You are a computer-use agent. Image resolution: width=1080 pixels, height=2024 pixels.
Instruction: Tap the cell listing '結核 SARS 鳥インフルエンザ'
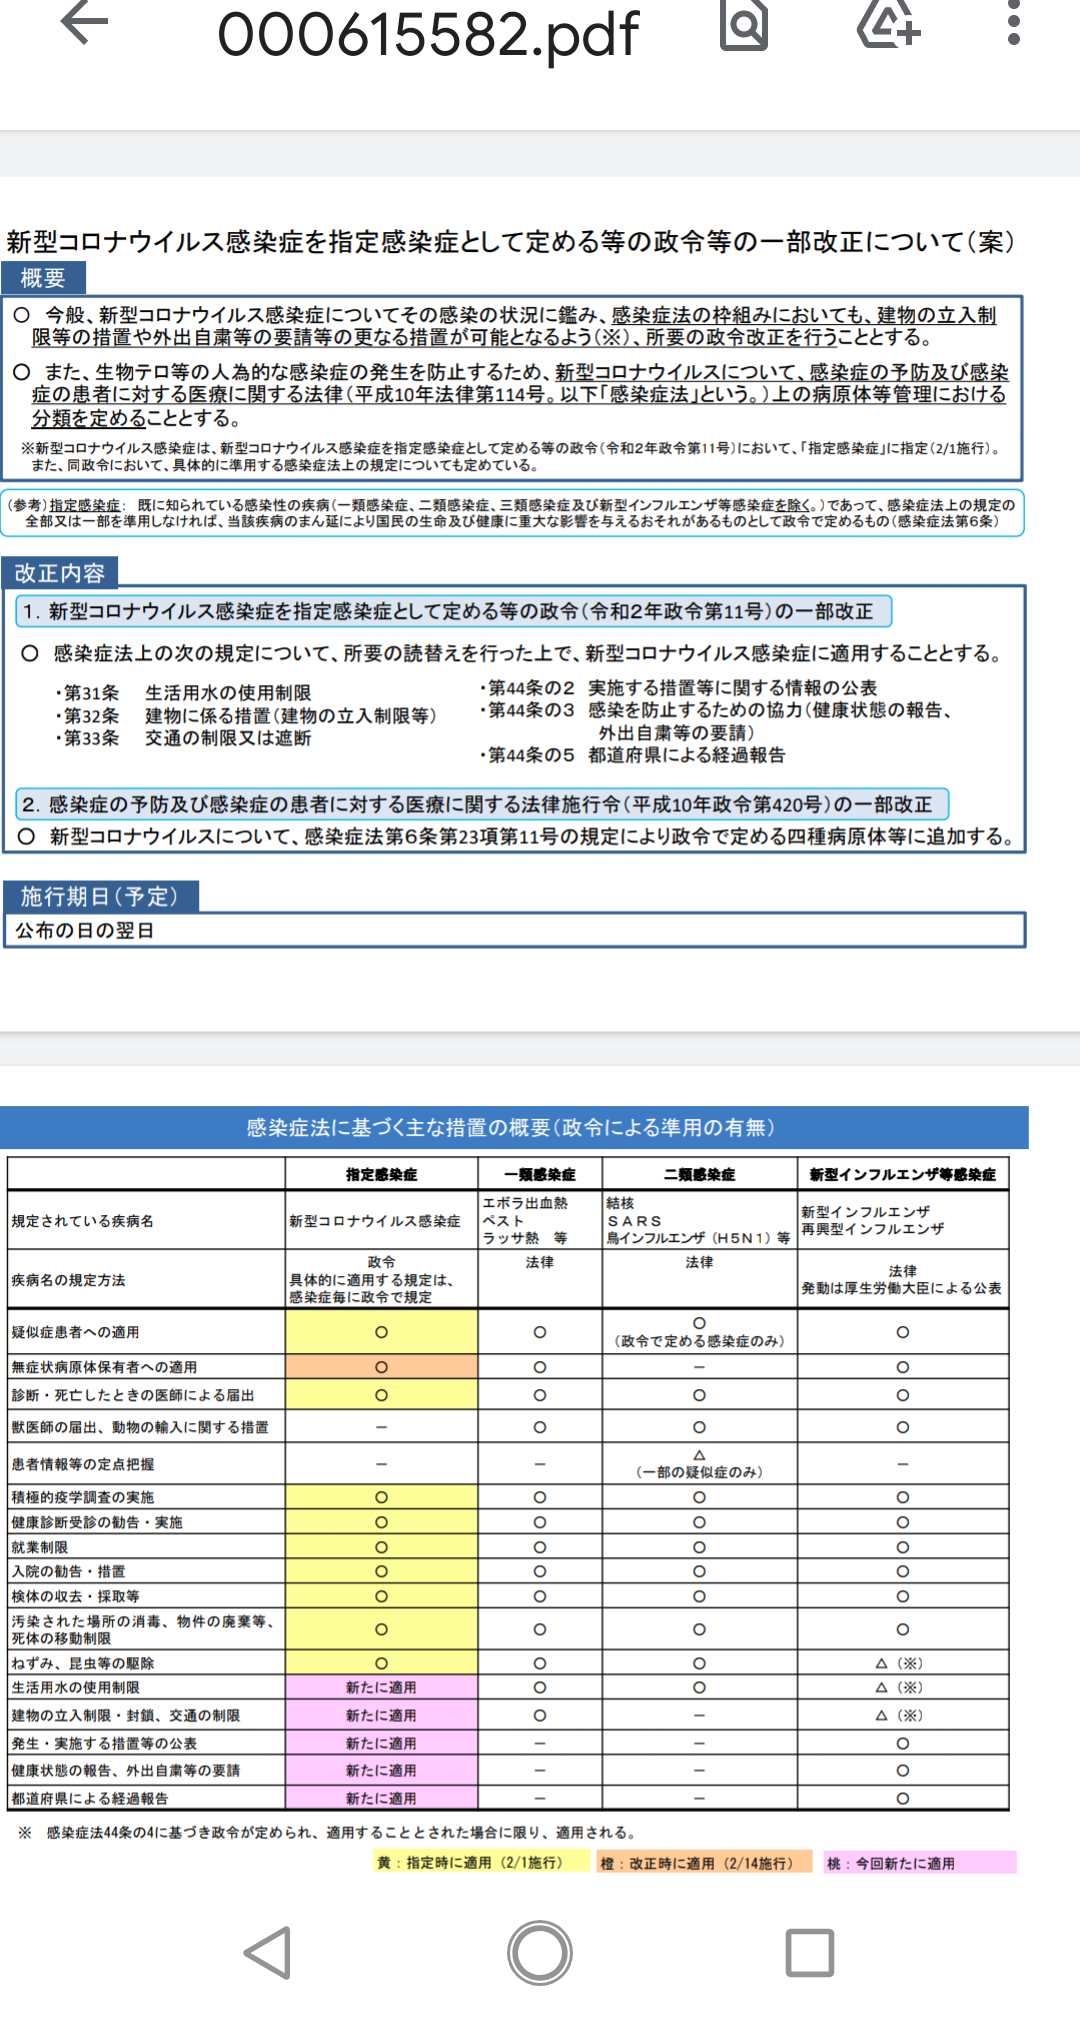click(x=698, y=1220)
